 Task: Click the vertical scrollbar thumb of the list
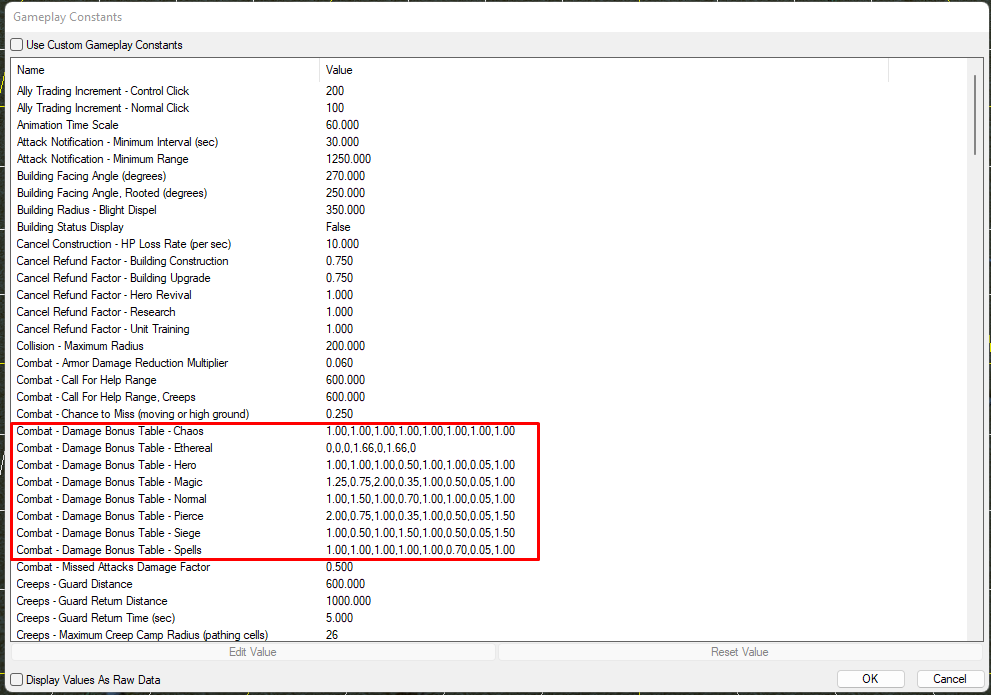click(975, 114)
